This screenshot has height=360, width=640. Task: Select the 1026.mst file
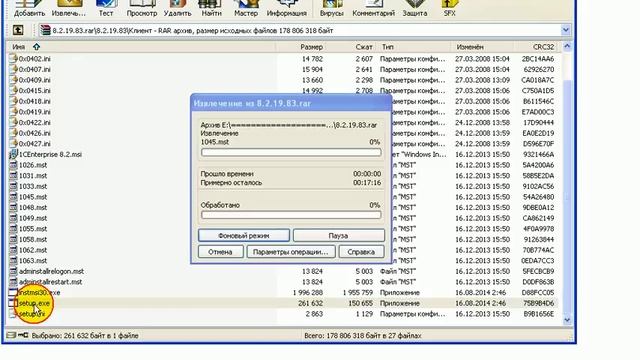[33, 165]
